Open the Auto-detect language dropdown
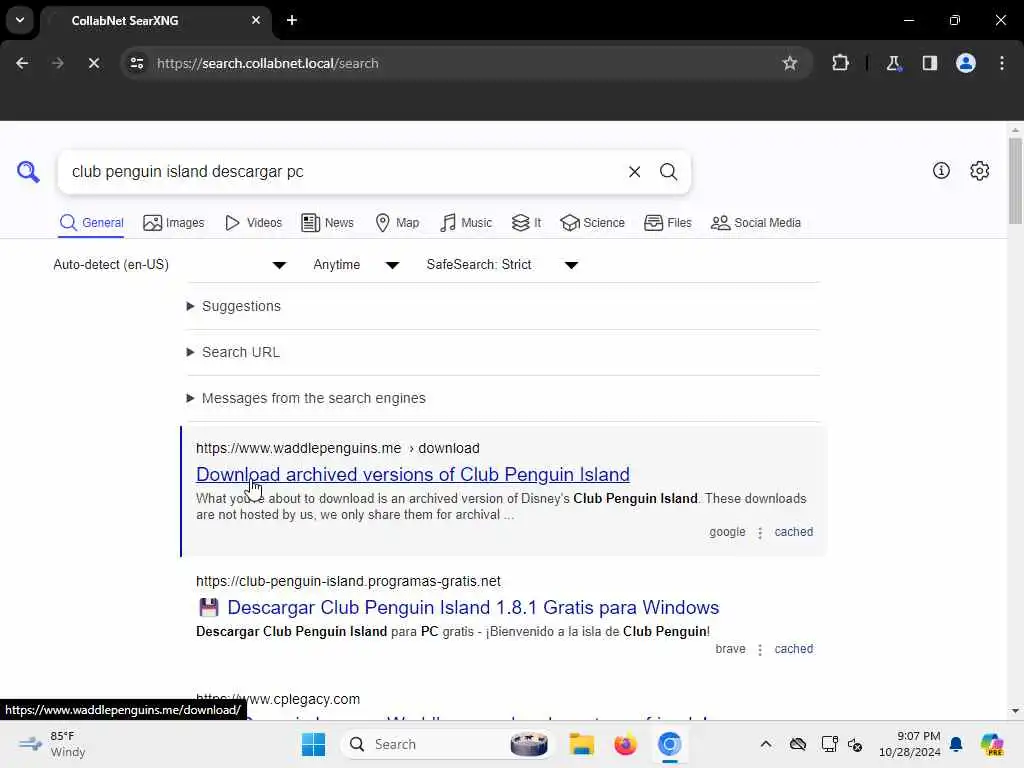The height and width of the screenshot is (768, 1024). coord(170,264)
